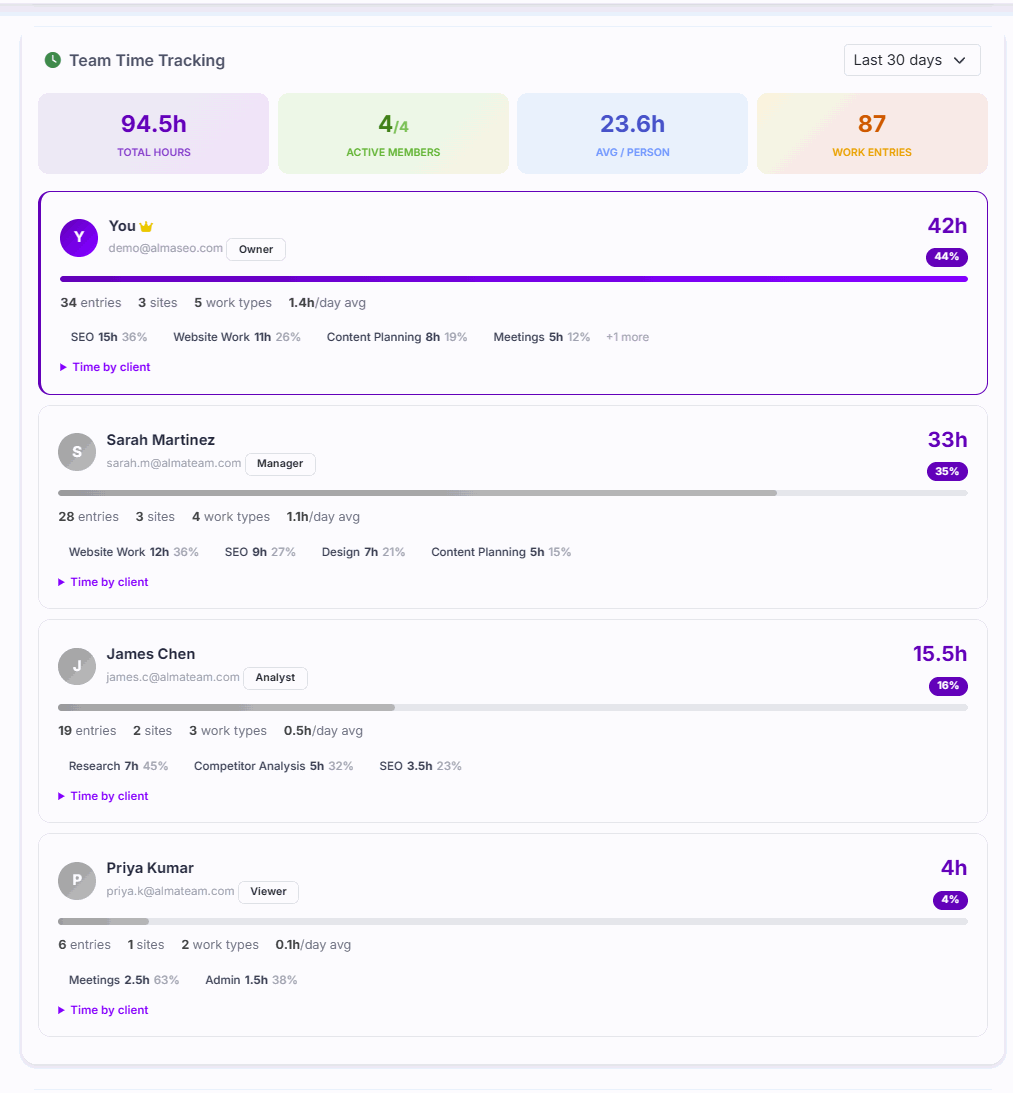Click 1.4h/day avg
This screenshot has width=1013, height=1093.
point(327,303)
